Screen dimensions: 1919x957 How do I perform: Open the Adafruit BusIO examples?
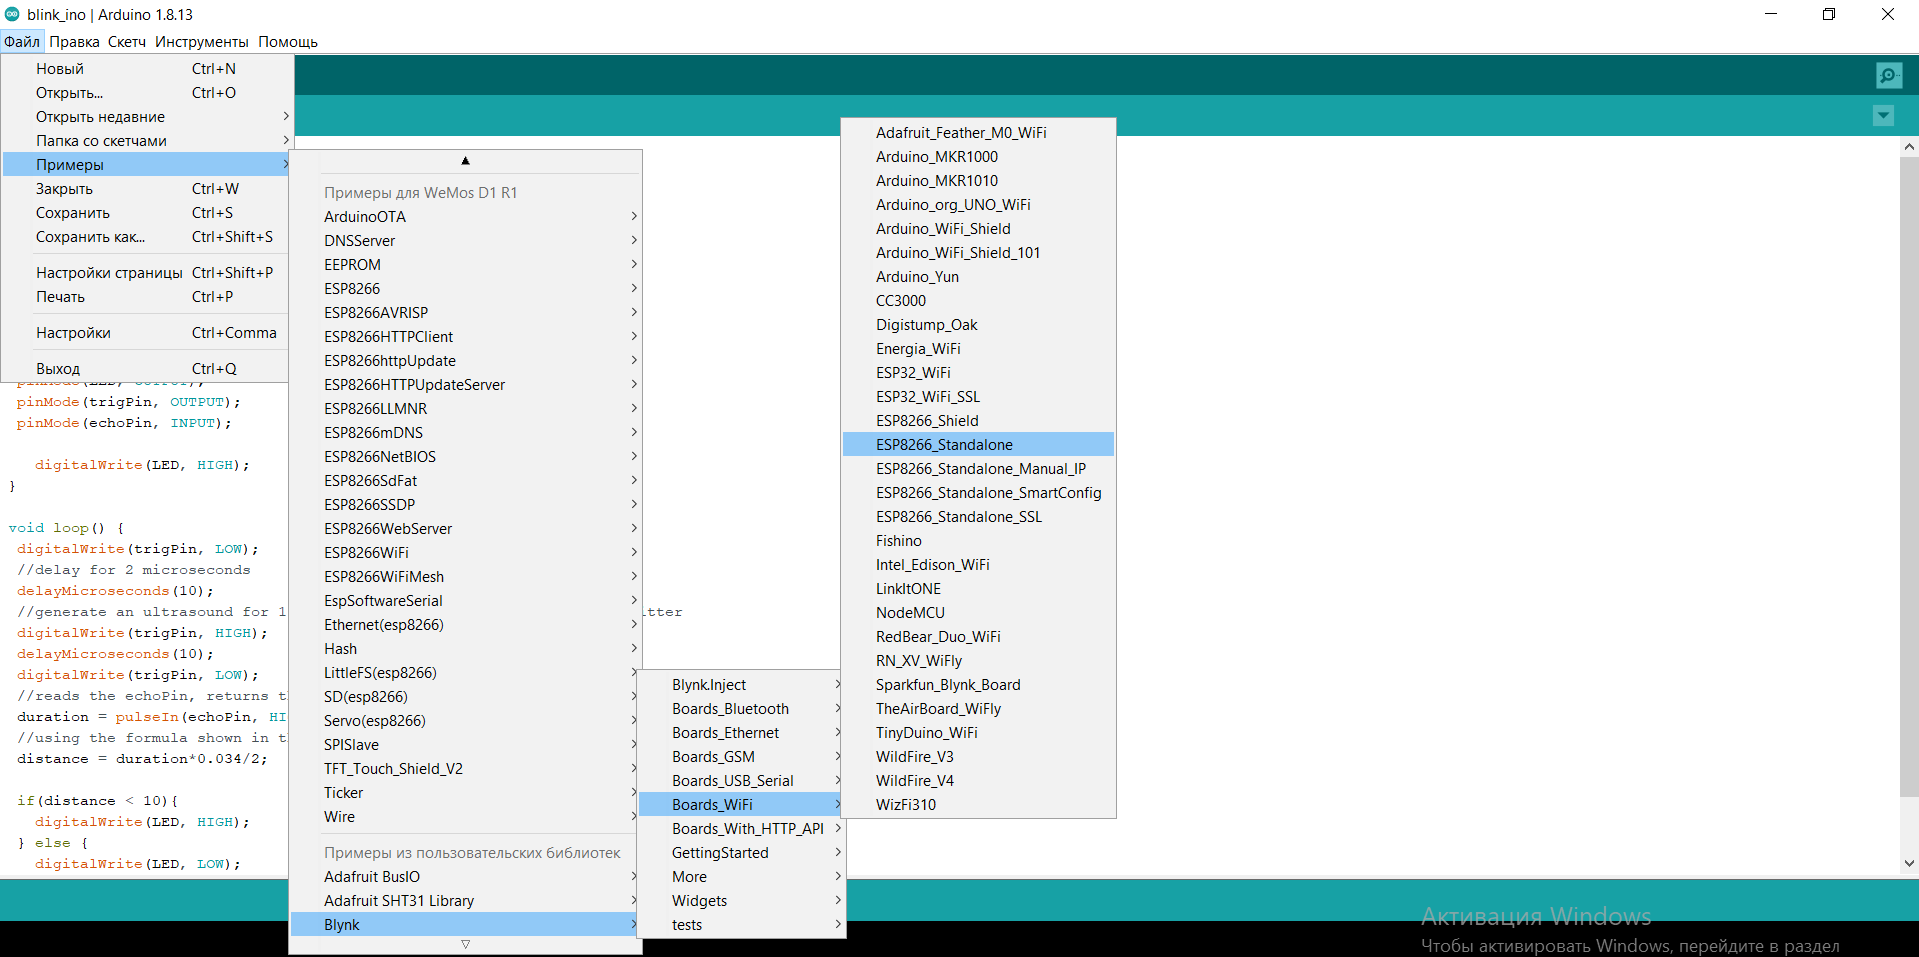(465, 877)
